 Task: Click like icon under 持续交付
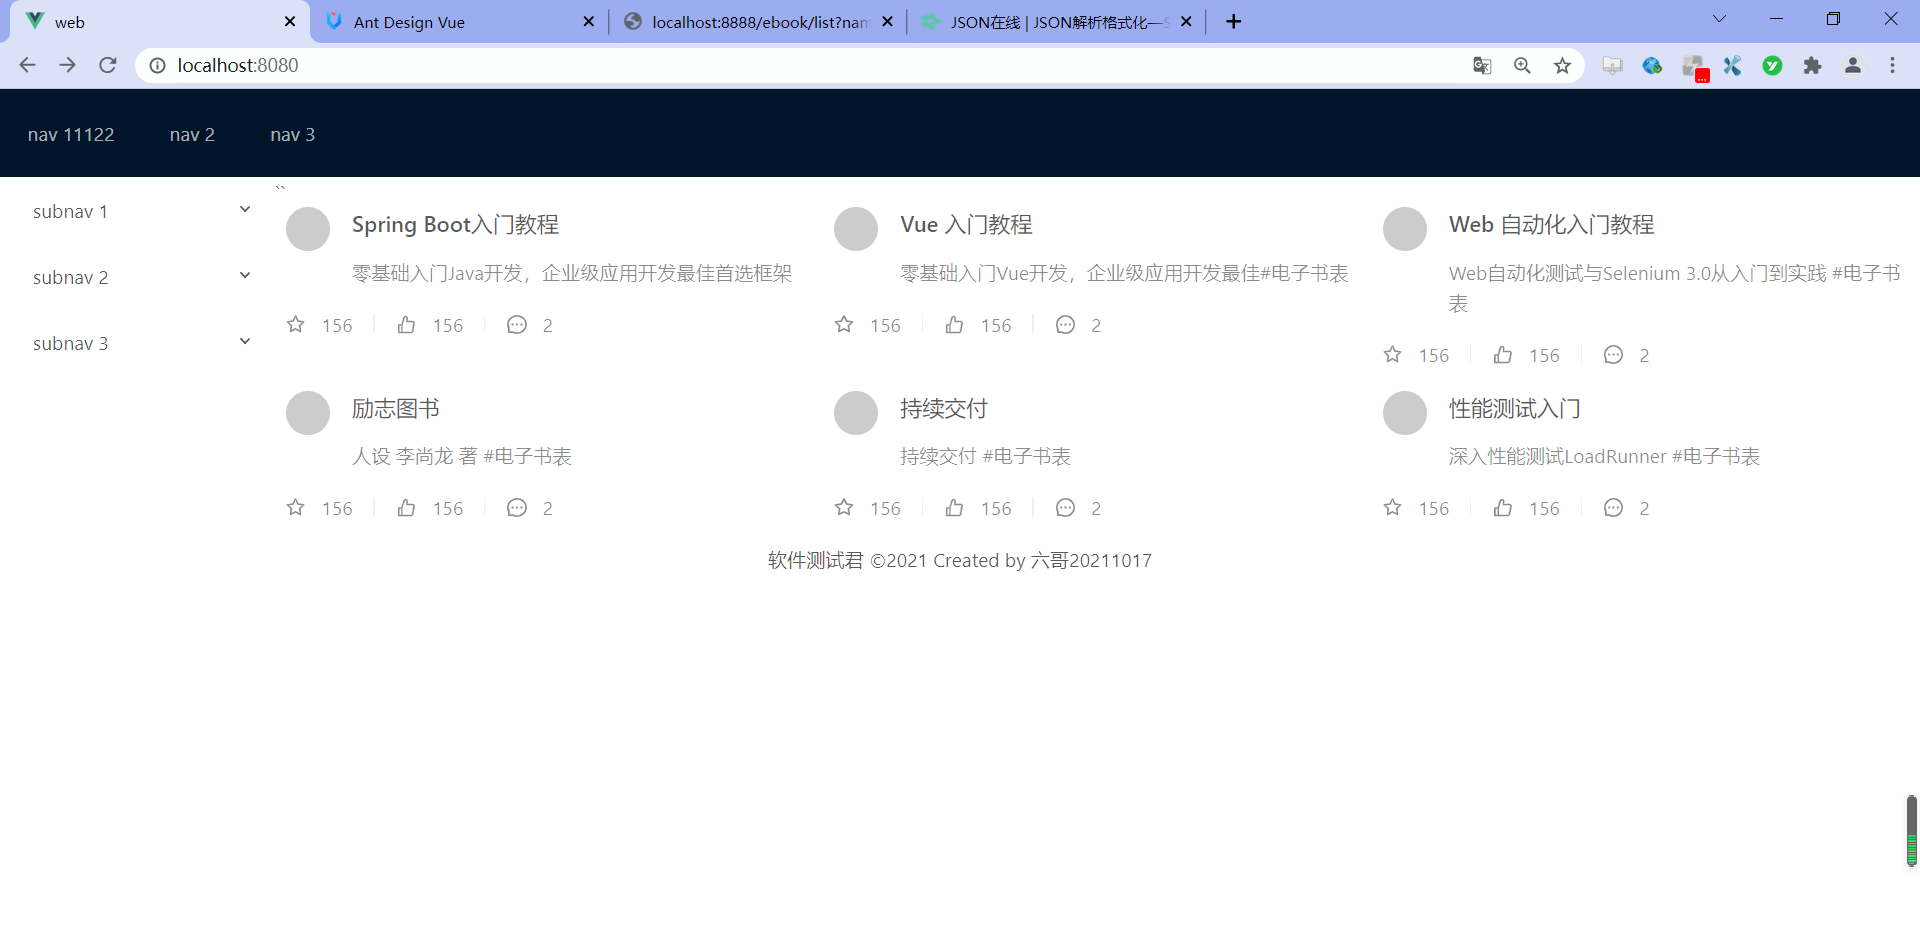[x=954, y=507]
